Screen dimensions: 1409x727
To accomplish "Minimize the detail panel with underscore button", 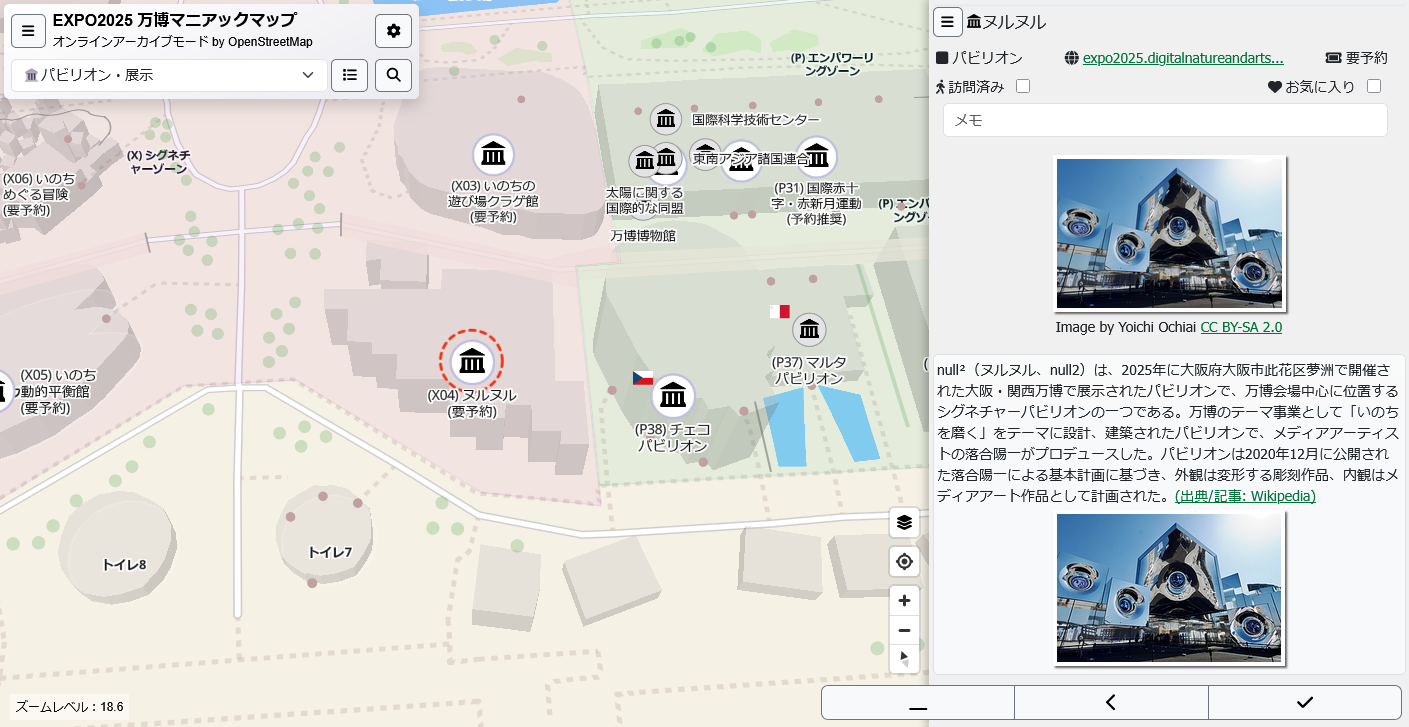I will coord(918,702).
